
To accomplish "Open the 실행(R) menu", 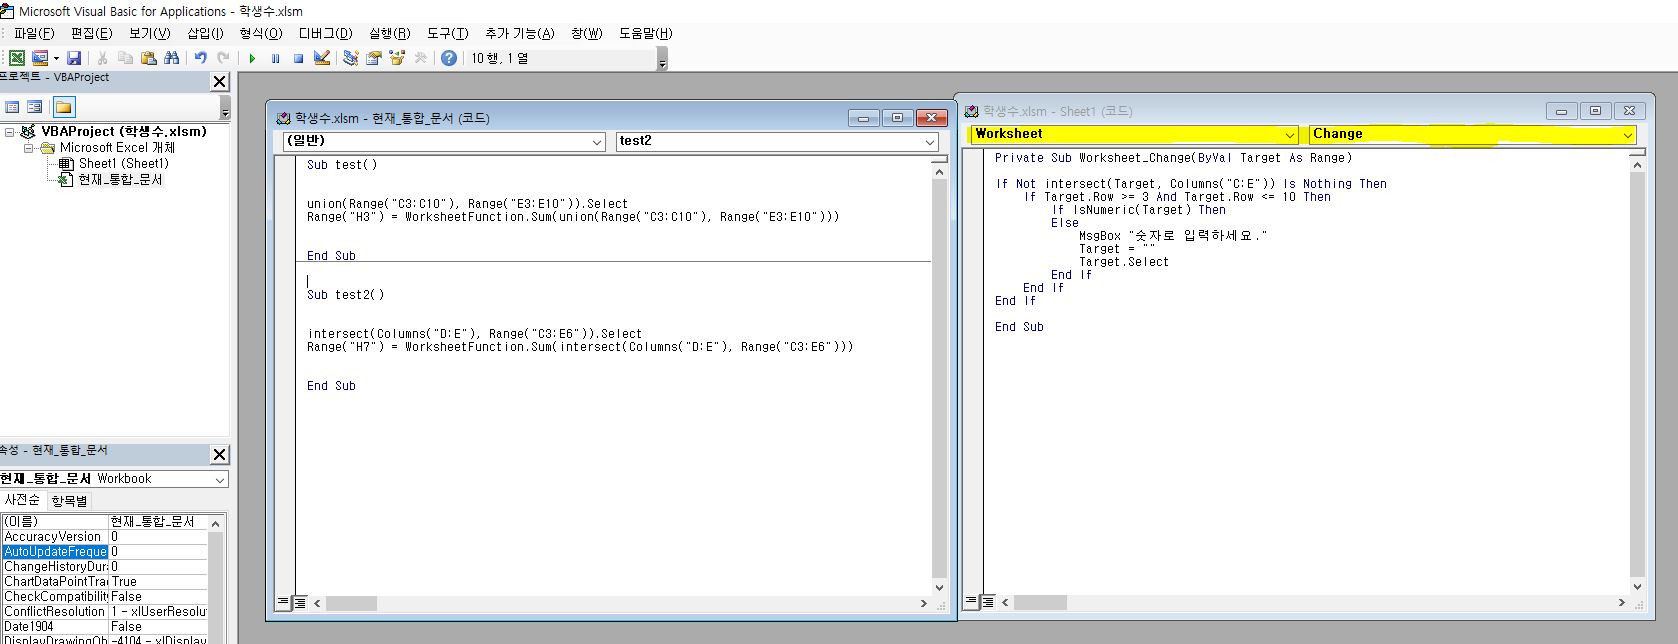I will [389, 33].
